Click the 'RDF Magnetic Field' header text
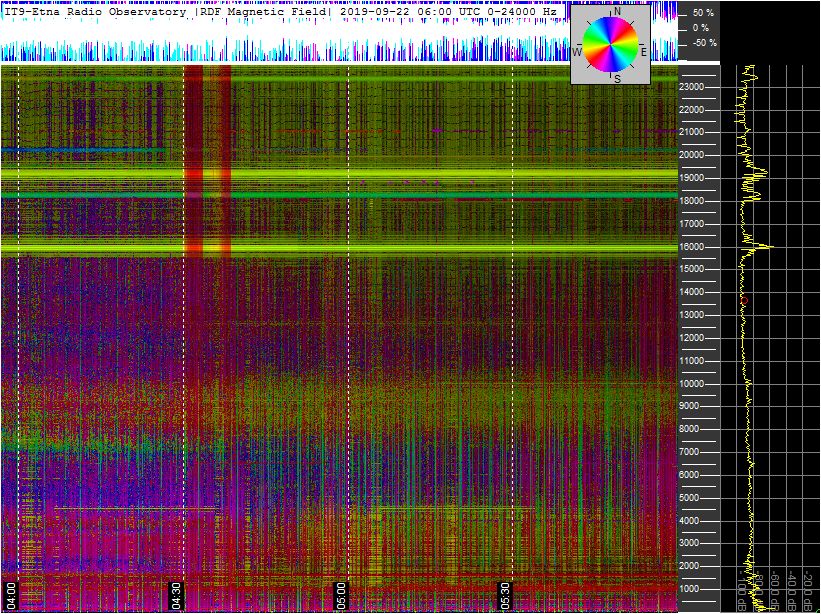821x614 pixels. pyautogui.click(x=264, y=12)
